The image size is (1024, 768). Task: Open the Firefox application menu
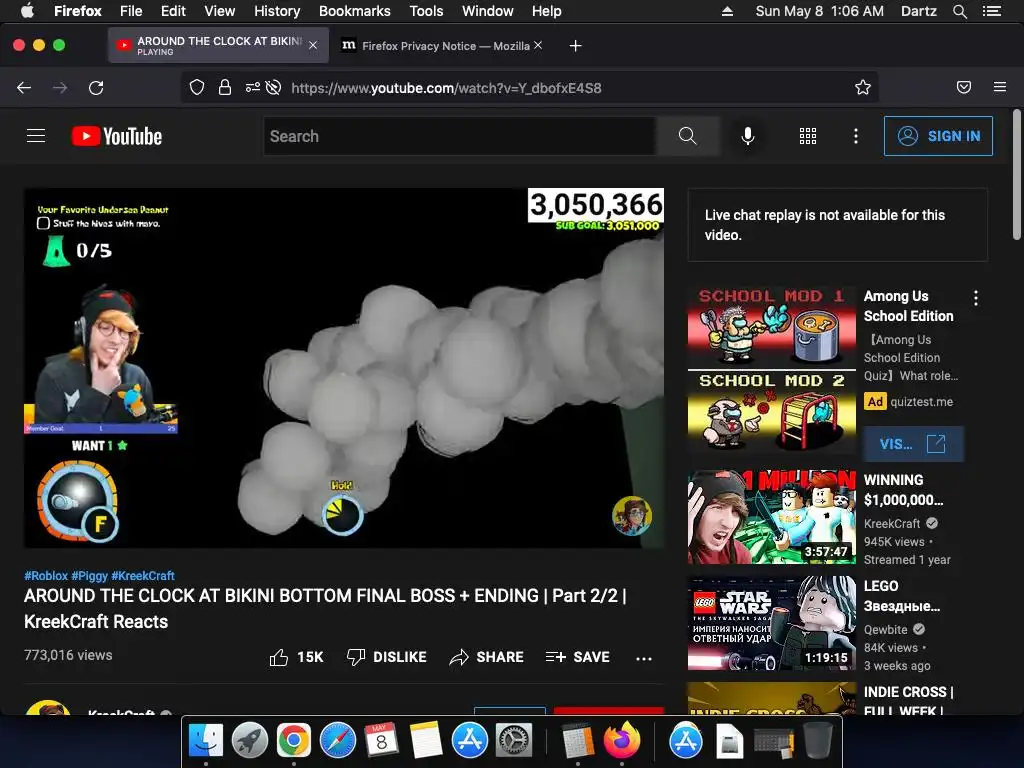click(1000, 87)
